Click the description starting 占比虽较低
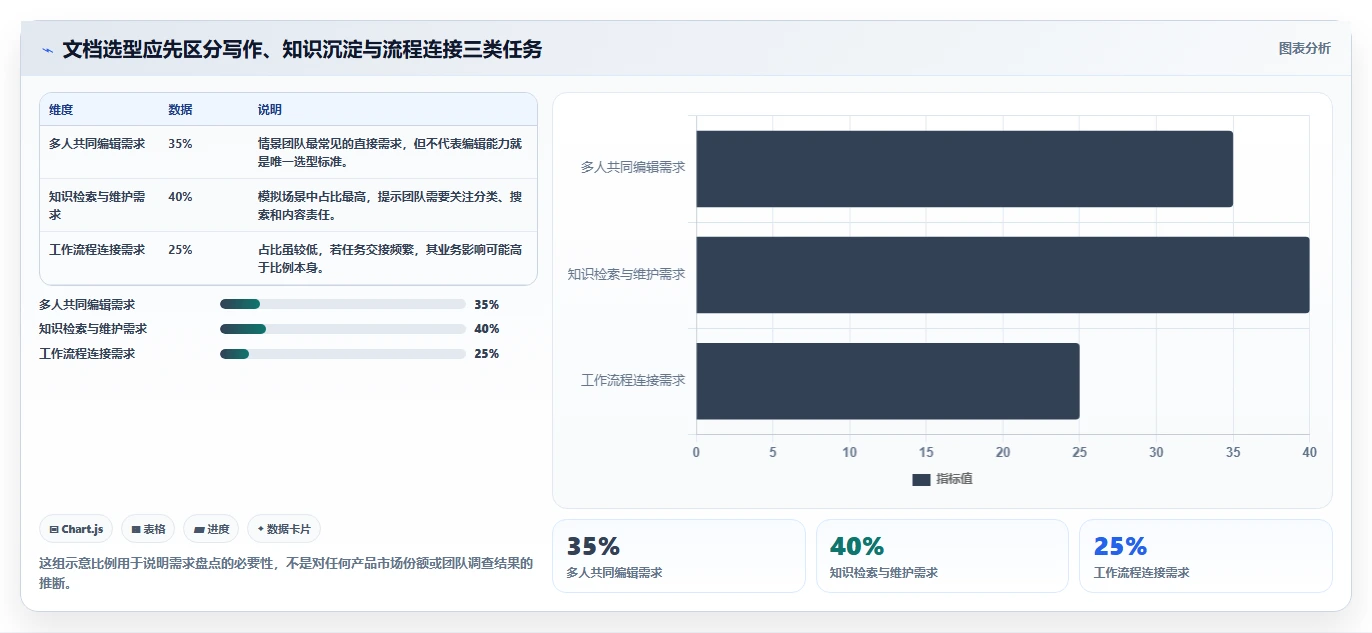Viewport: 1372px width, 633px height. click(x=390, y=258)
